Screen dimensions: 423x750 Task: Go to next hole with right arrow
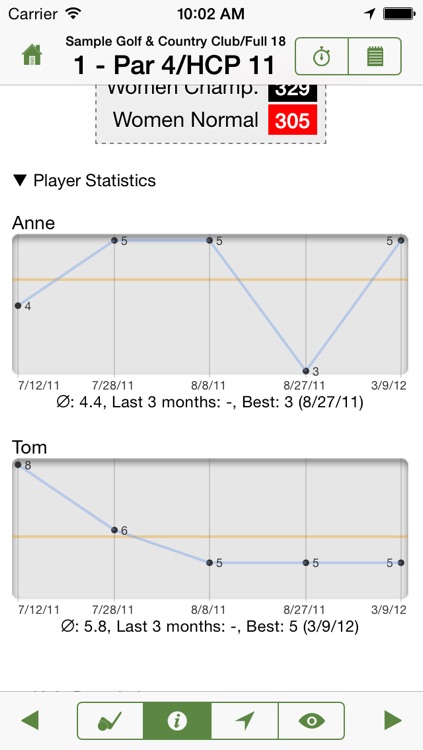[393, 720]
